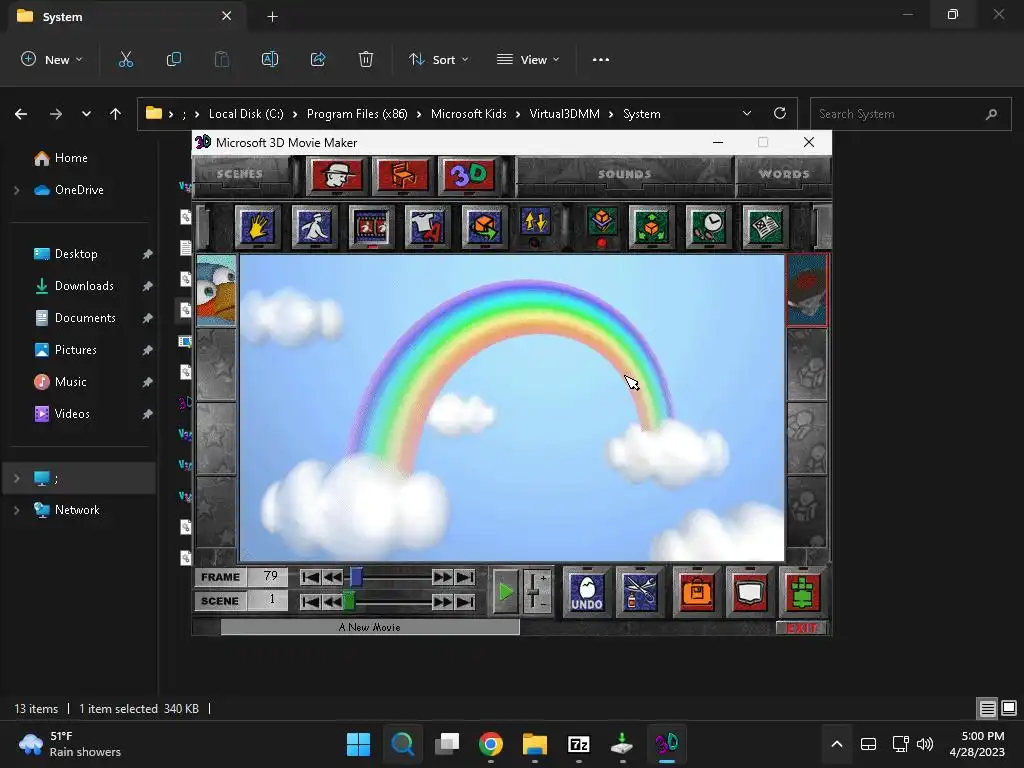Play the movie with green play button
This screenshot has height=768, width=1024.
tap(505, 592)
